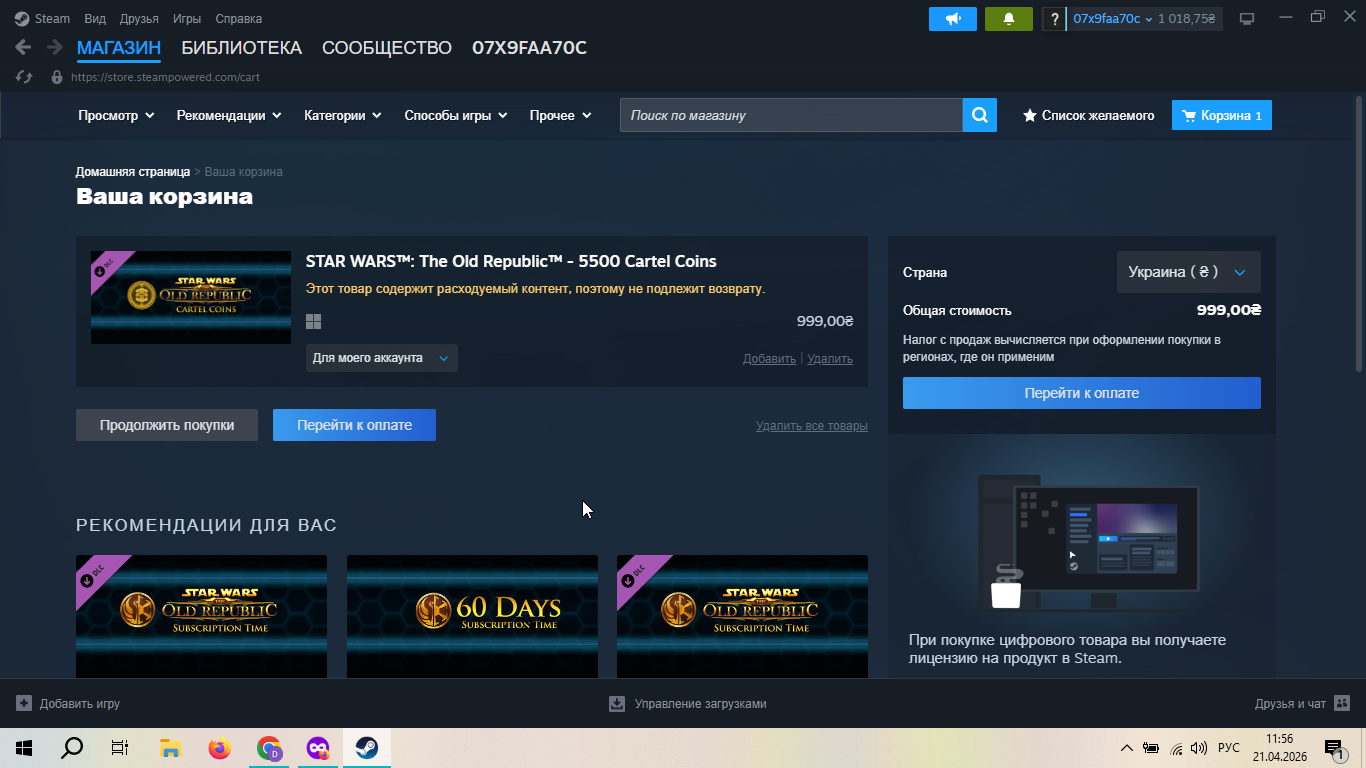Open the Вид menu
The image size is (1366, 768).
click(x=95, y=19)
